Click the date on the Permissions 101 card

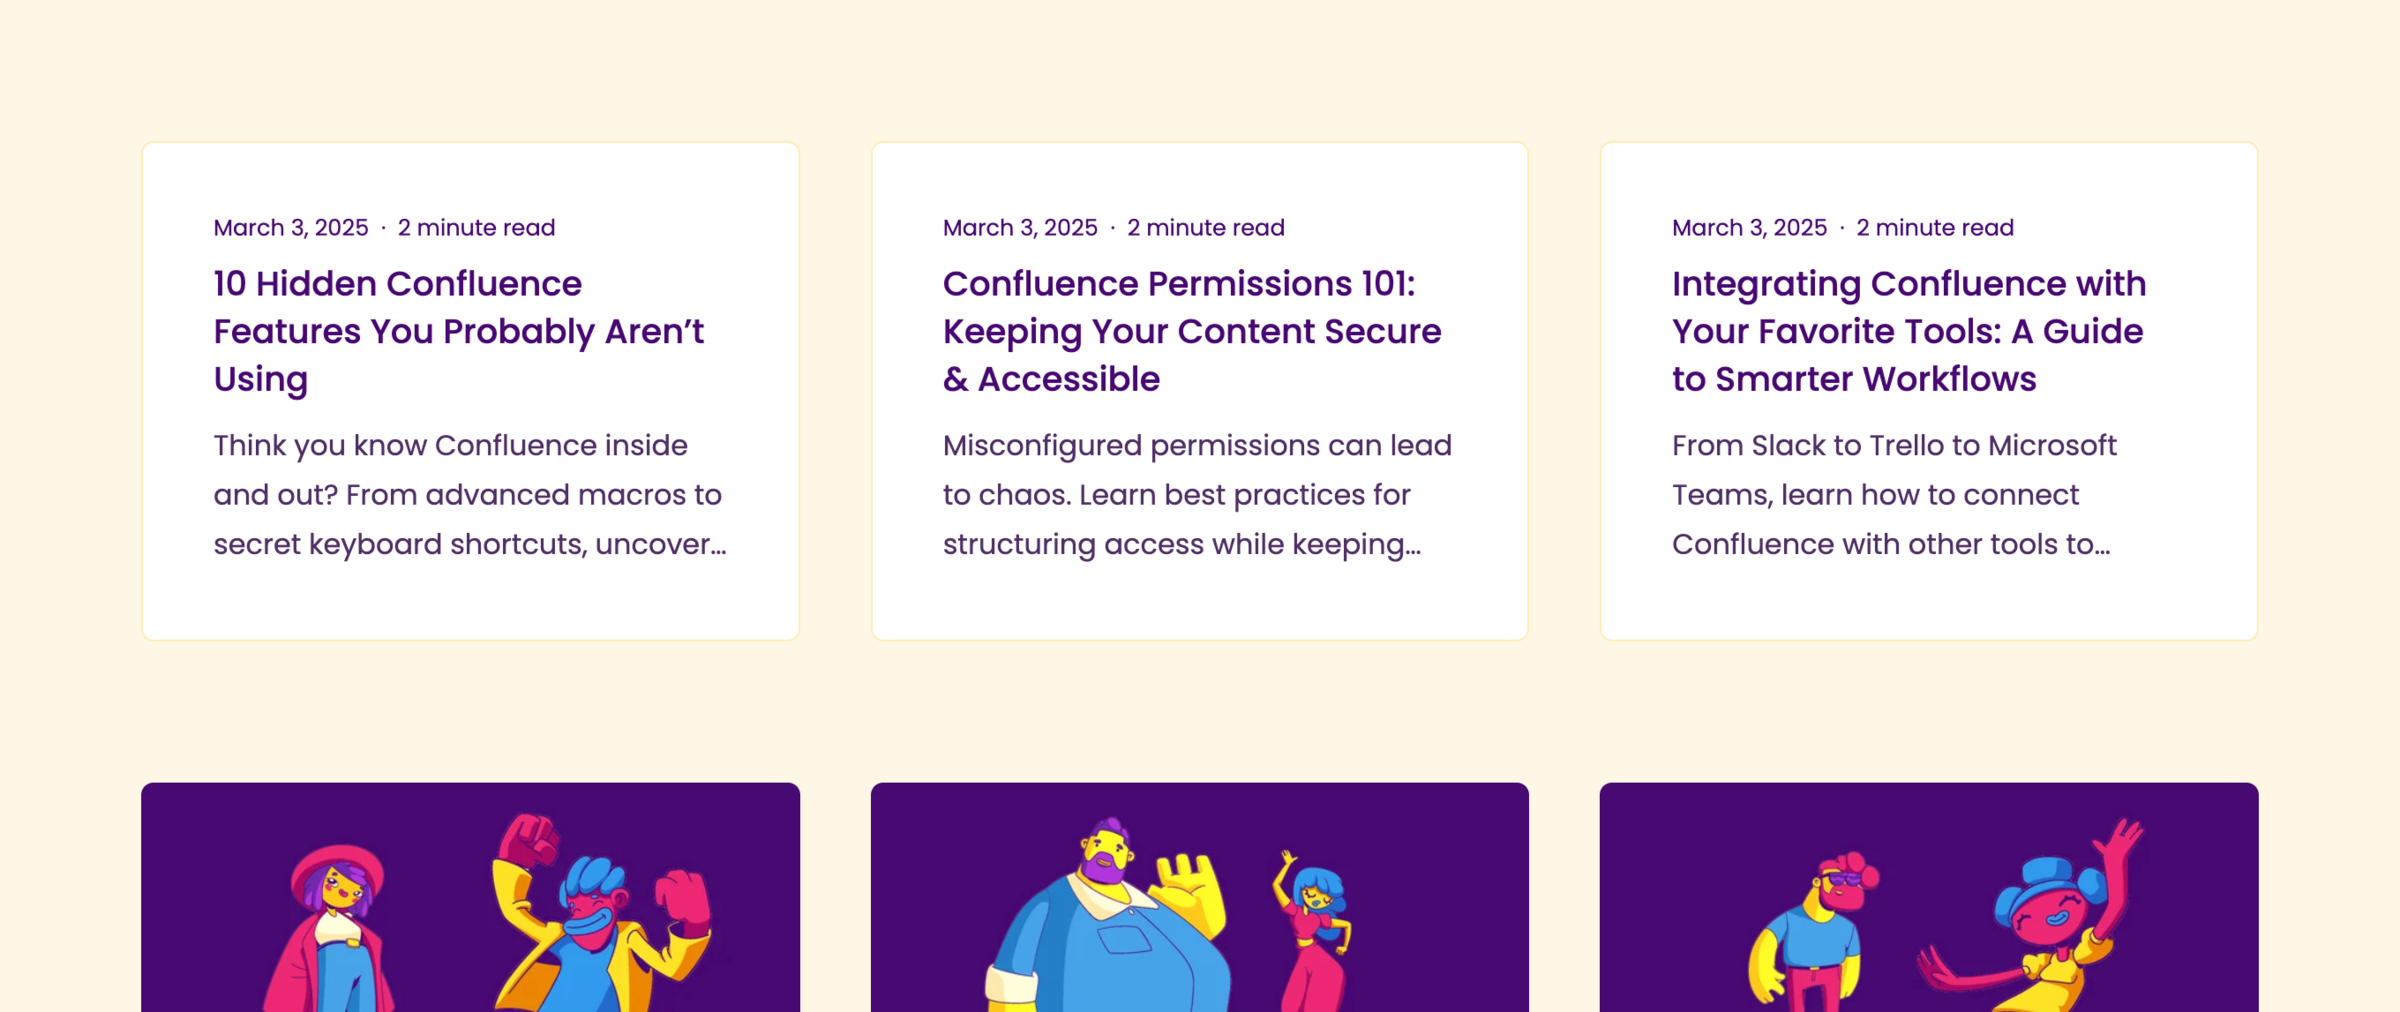pyautogui.click(x=1020, y=228)
